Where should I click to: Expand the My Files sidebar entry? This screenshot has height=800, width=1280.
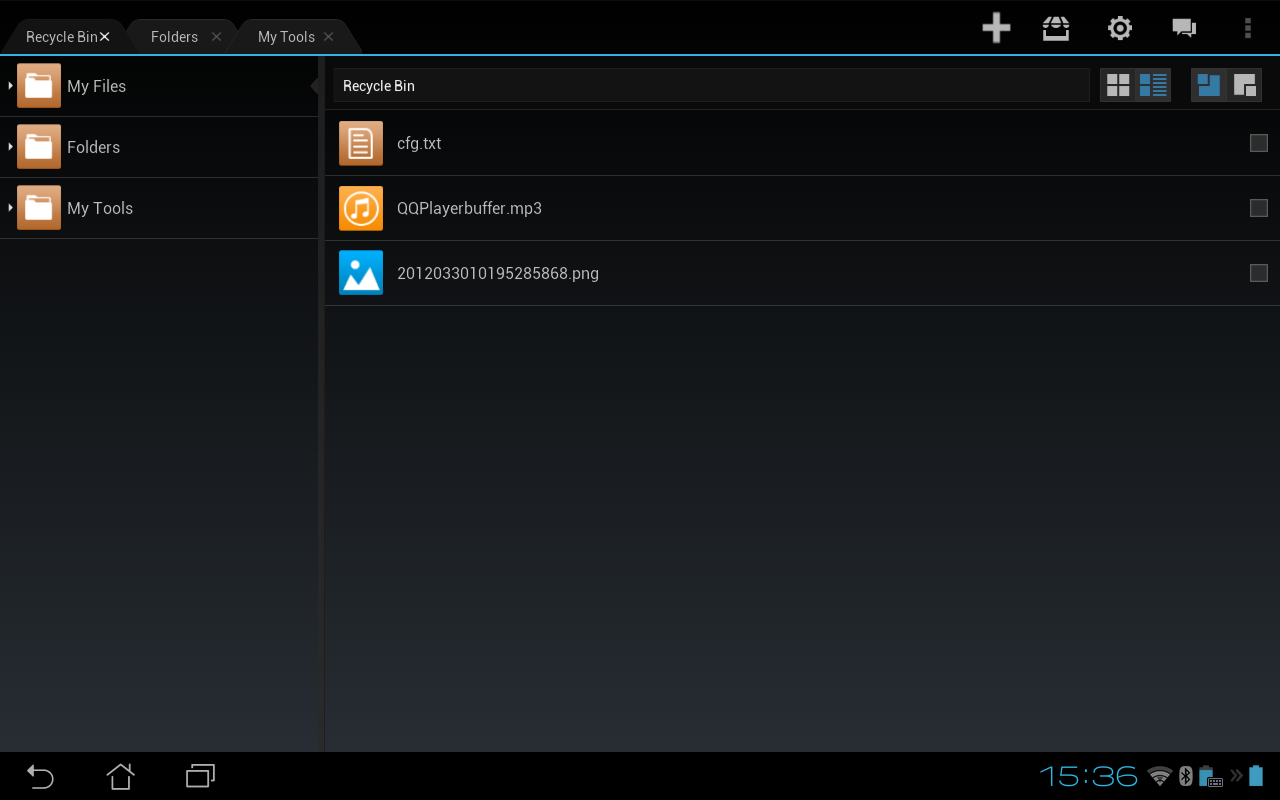pos(12,86)
